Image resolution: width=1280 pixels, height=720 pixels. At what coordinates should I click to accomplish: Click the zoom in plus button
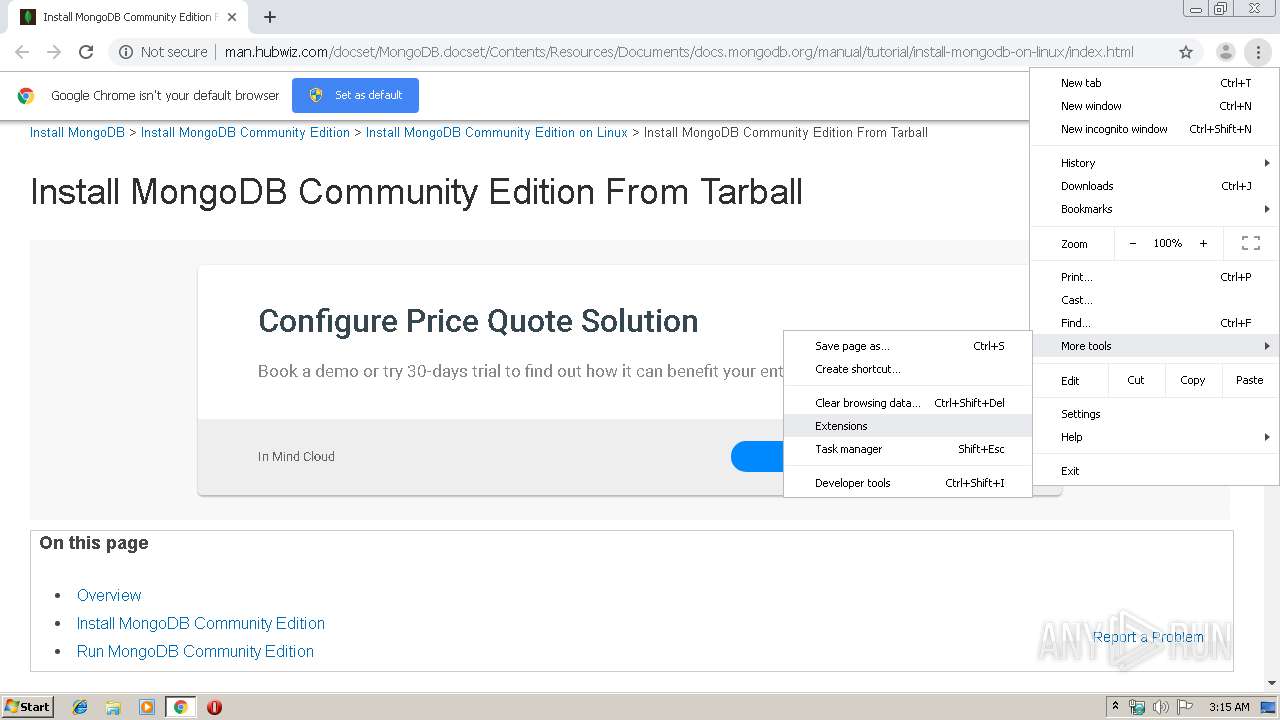tap(1203, 243)
